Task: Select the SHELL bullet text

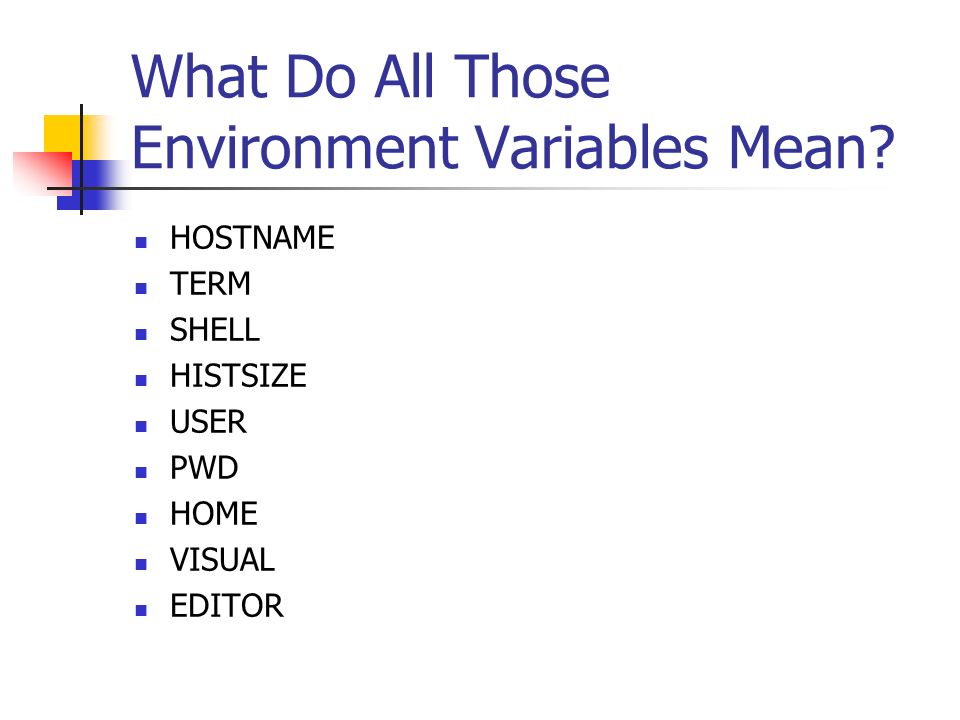Action: coord(214,329)
